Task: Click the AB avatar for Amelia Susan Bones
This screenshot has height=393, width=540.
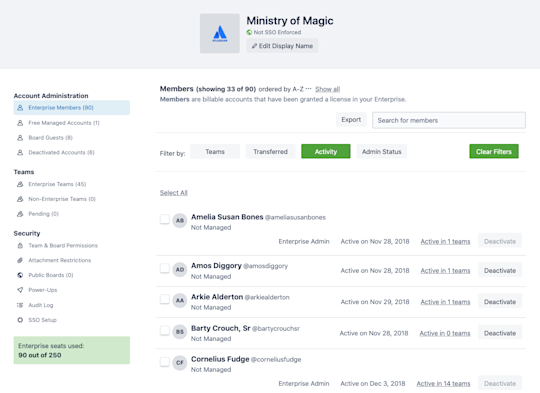Action: point(180,220)
